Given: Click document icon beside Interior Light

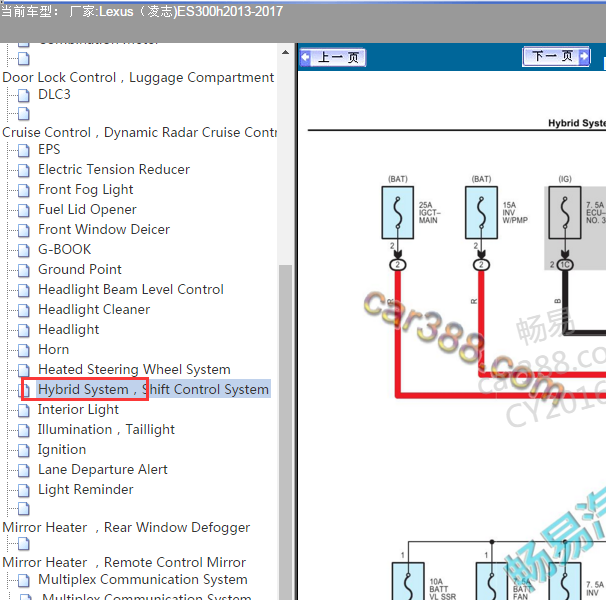Looking at the screenshot, I should (x=24, y=410).
